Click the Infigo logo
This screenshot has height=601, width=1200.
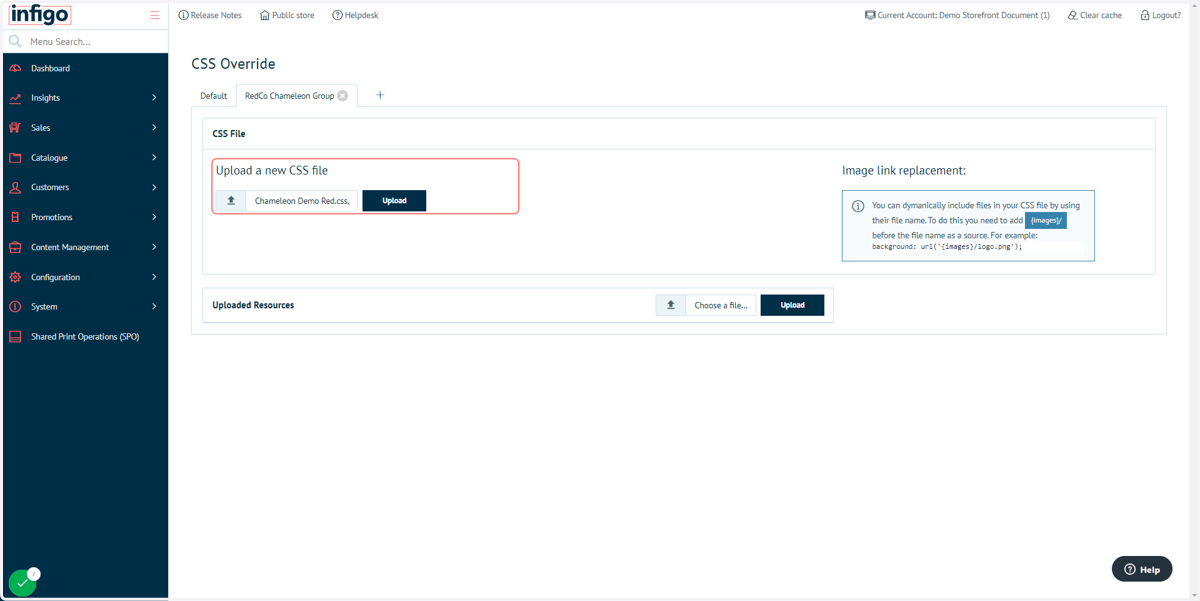click(x=40, y=15)
